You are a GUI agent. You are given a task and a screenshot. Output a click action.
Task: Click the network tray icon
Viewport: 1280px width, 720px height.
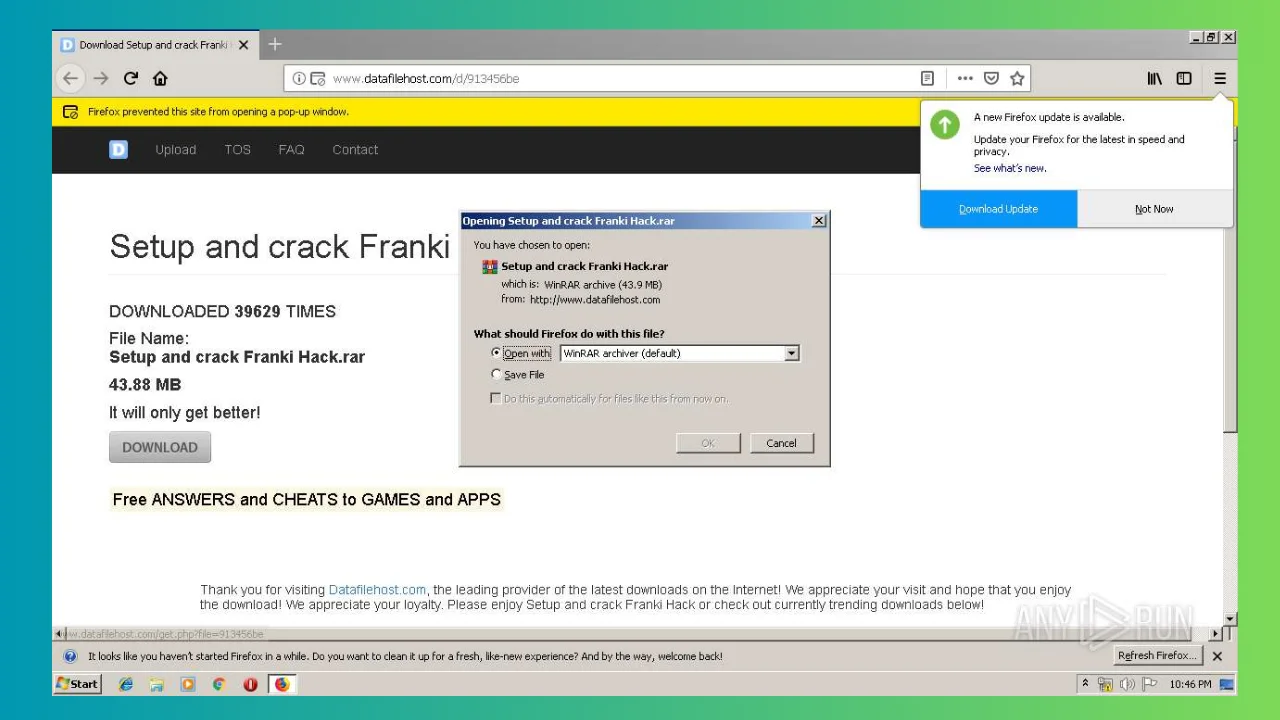[x=1106, y=684]
